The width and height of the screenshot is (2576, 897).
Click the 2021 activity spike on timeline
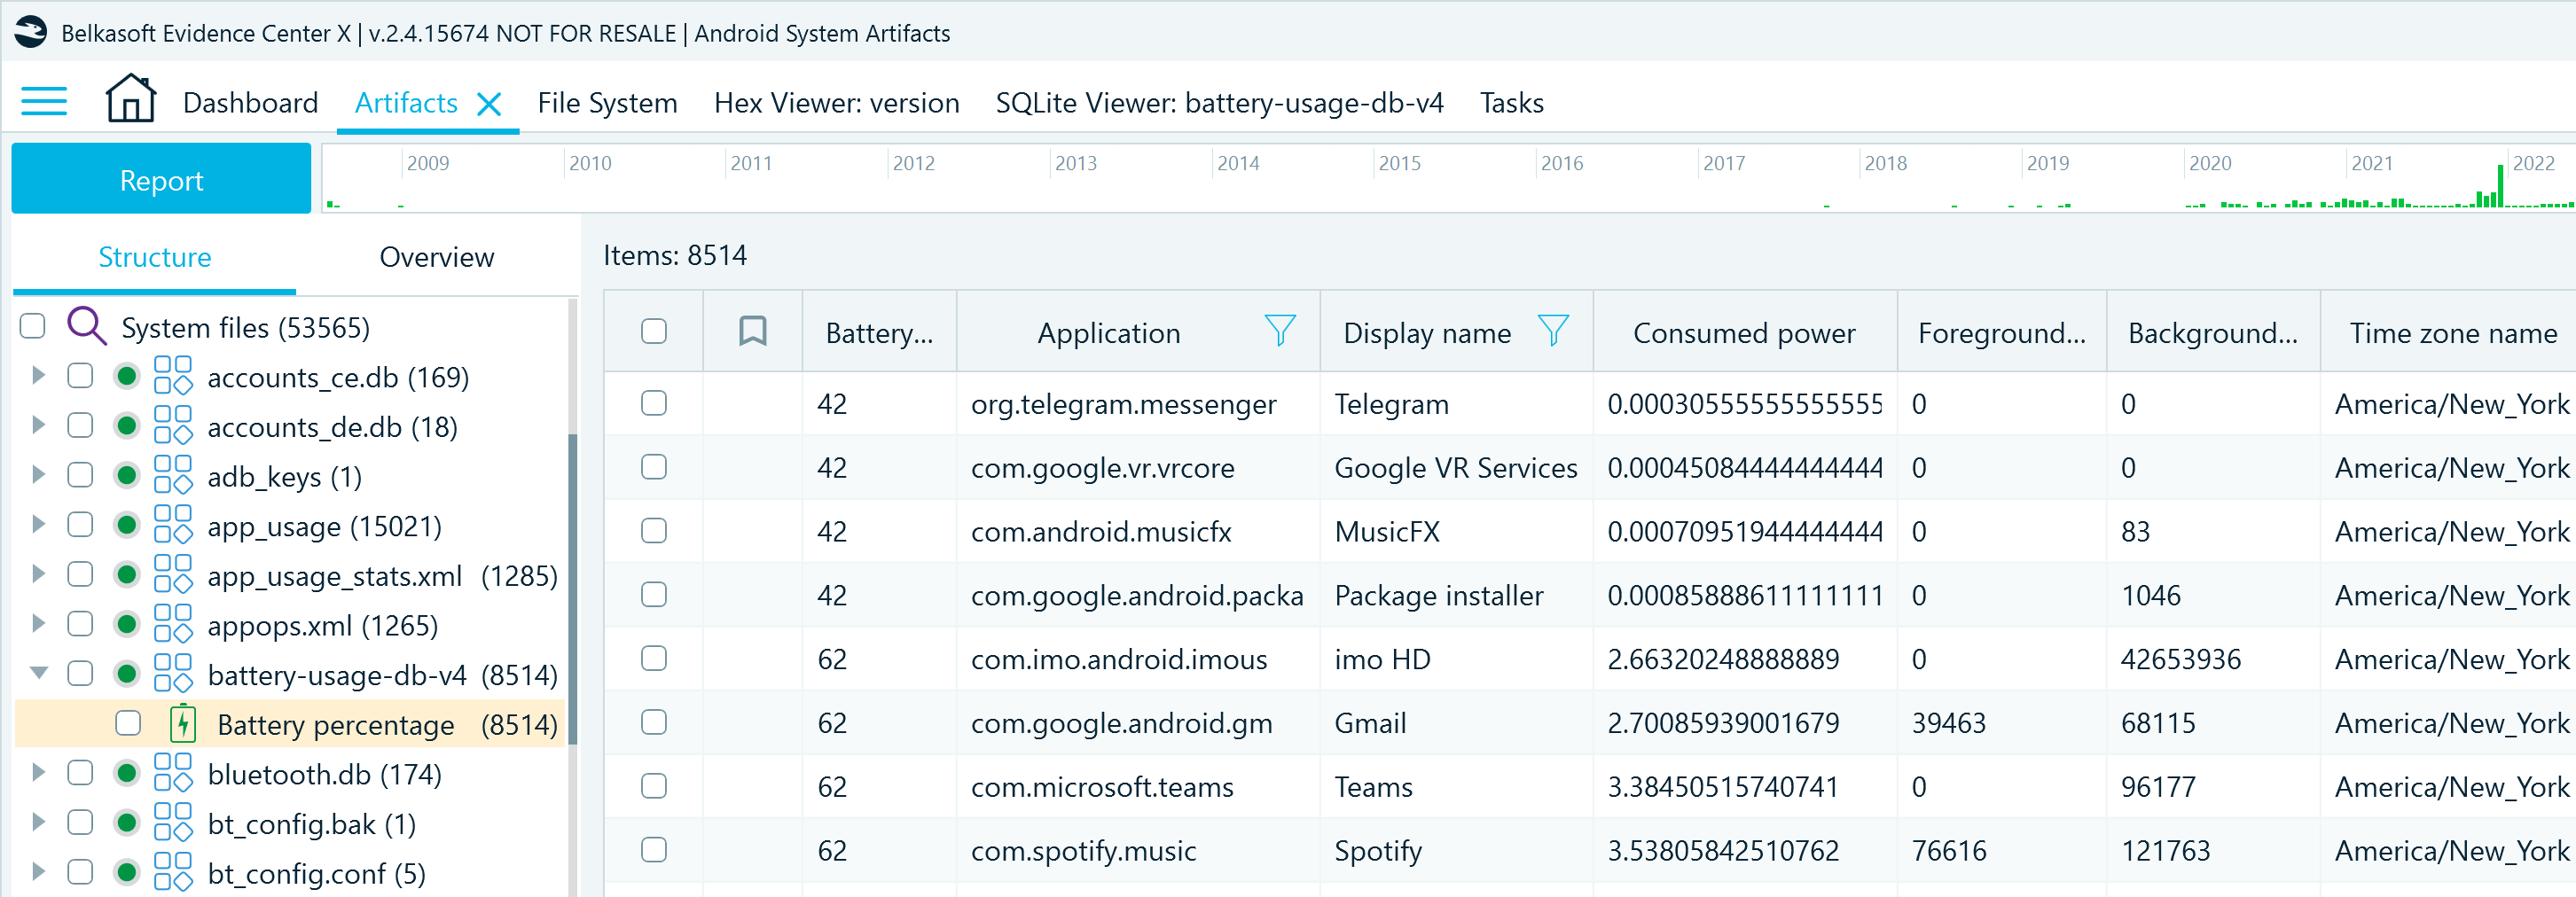[2500, 186]
